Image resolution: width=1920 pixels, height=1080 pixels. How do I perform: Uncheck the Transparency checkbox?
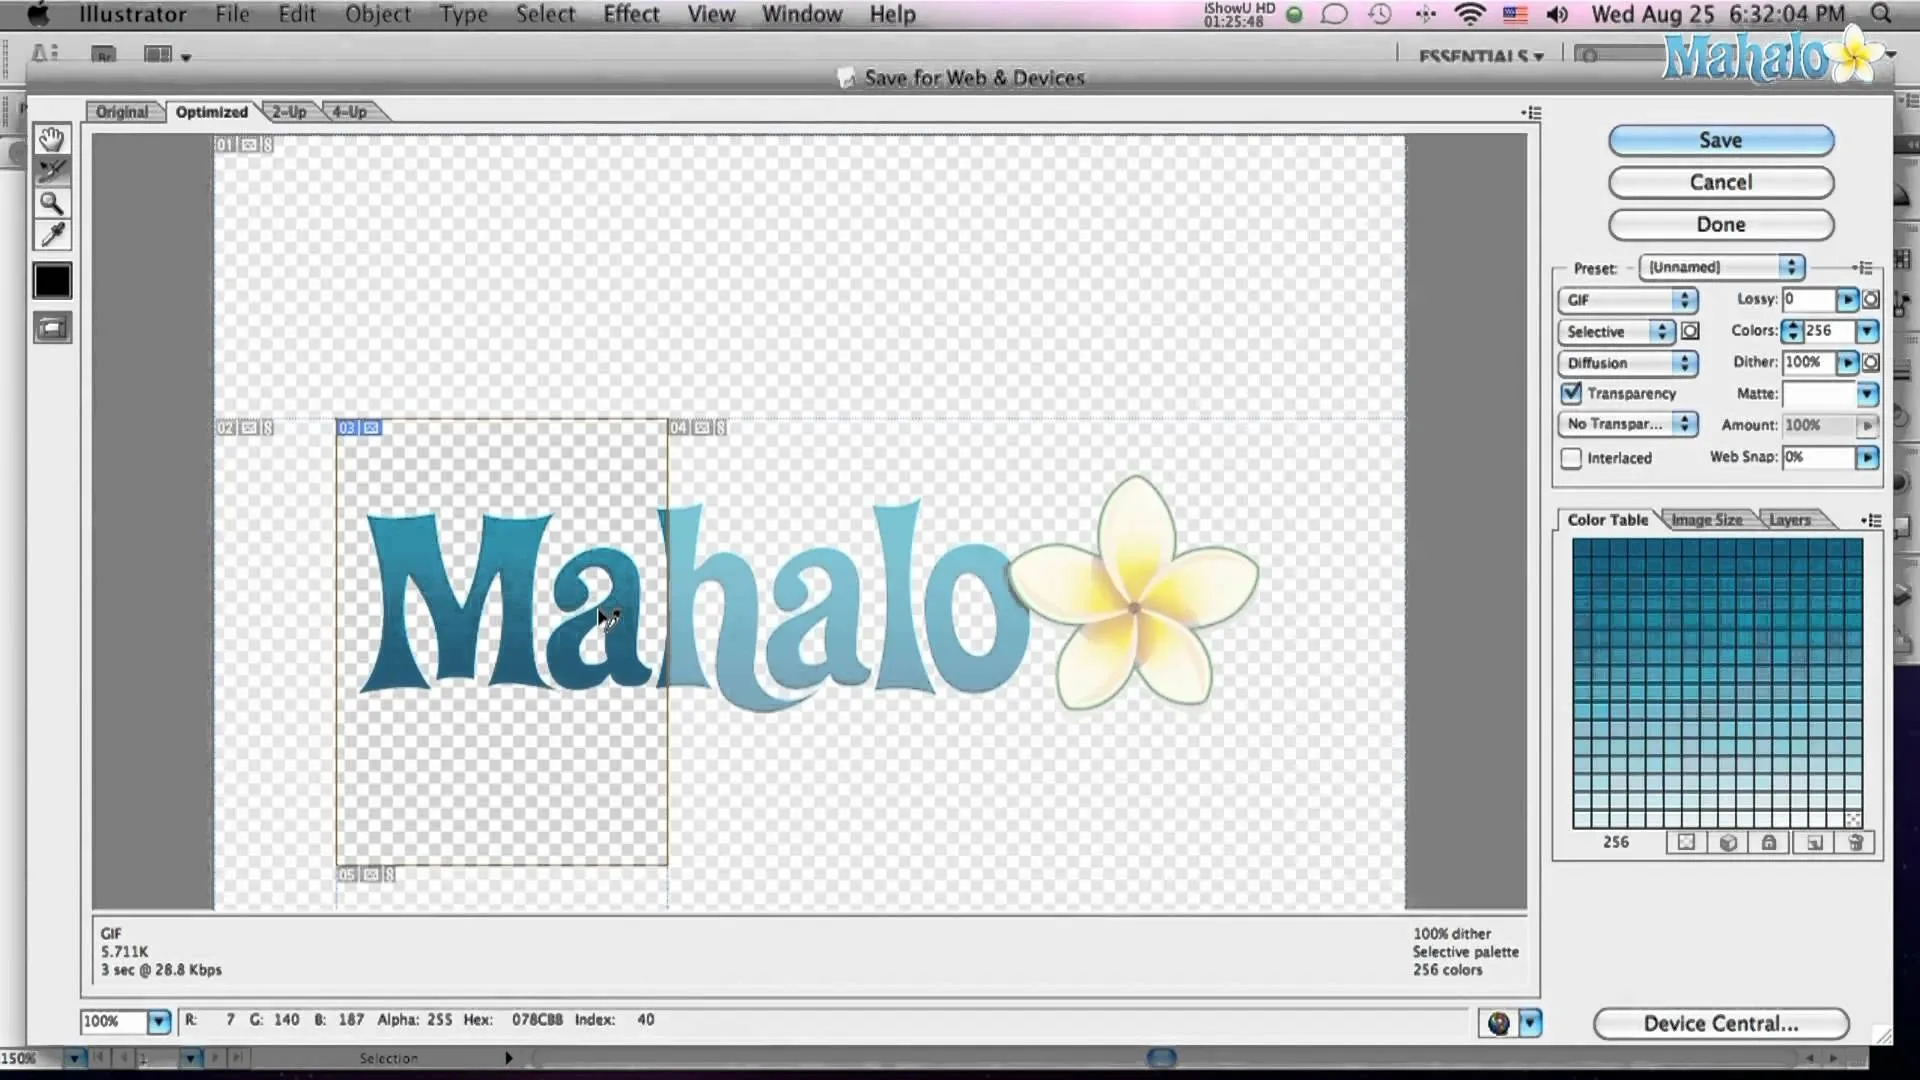click(1571, 393)
